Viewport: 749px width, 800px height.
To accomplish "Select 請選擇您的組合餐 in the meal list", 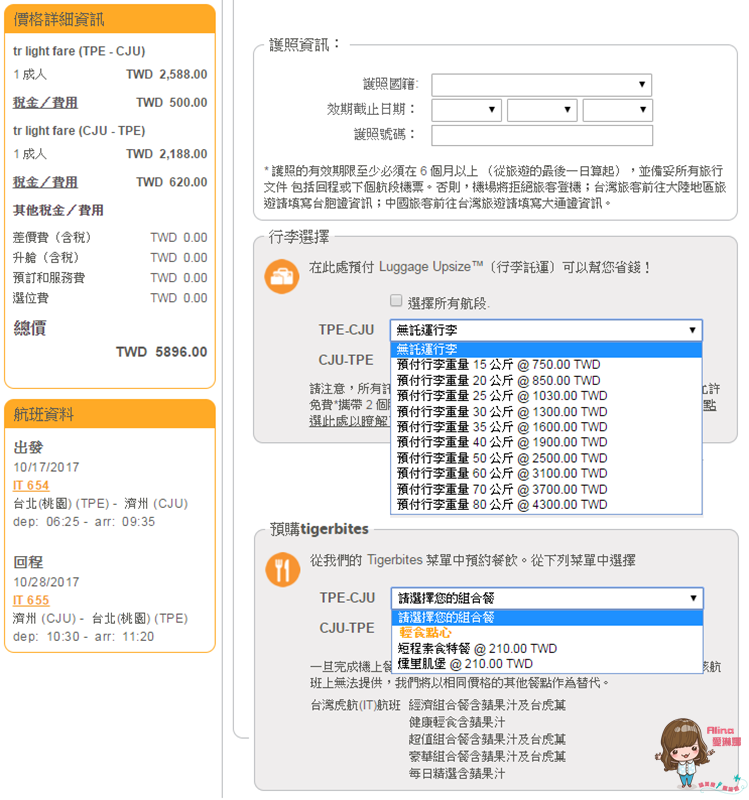I will (547, 617).
